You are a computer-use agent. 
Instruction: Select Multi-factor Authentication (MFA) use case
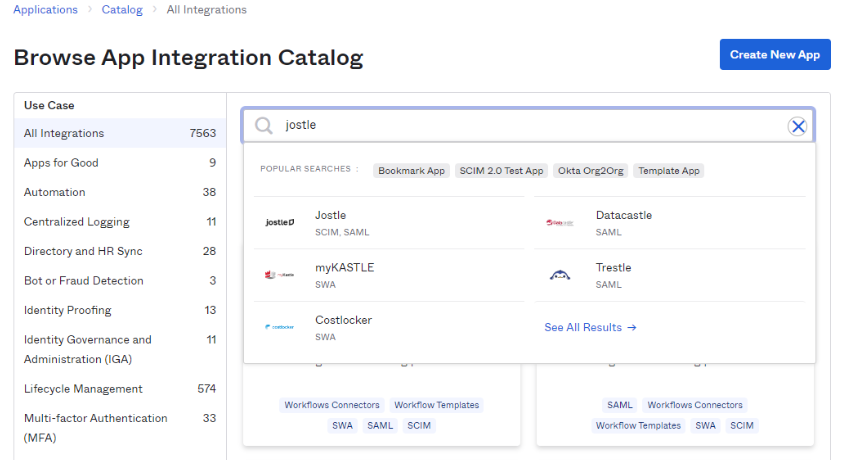pos(120,428)
